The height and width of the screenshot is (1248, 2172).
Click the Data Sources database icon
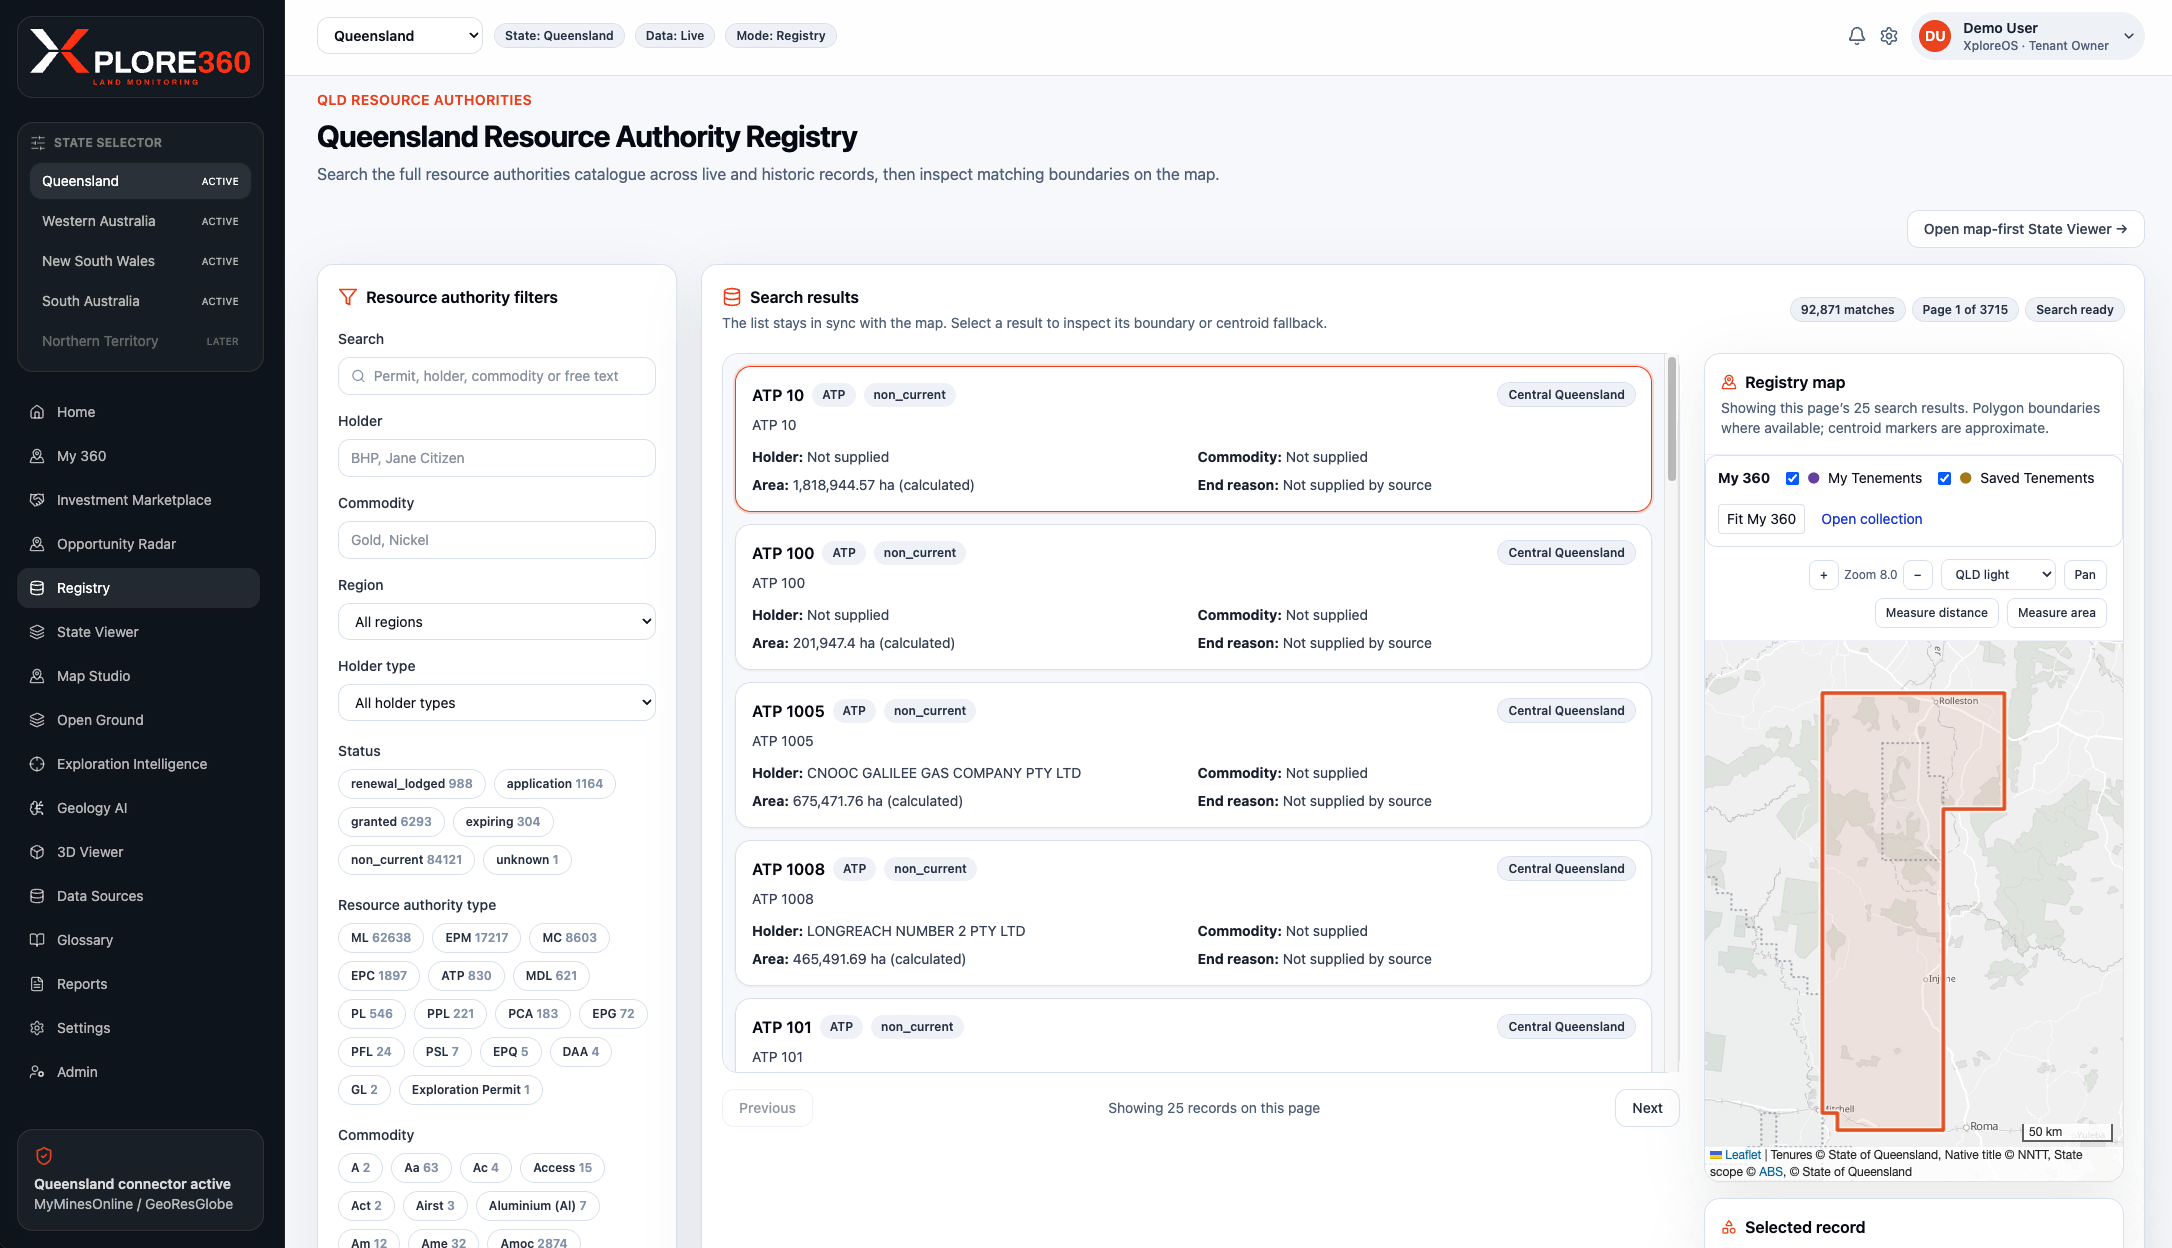pos(37,896)
